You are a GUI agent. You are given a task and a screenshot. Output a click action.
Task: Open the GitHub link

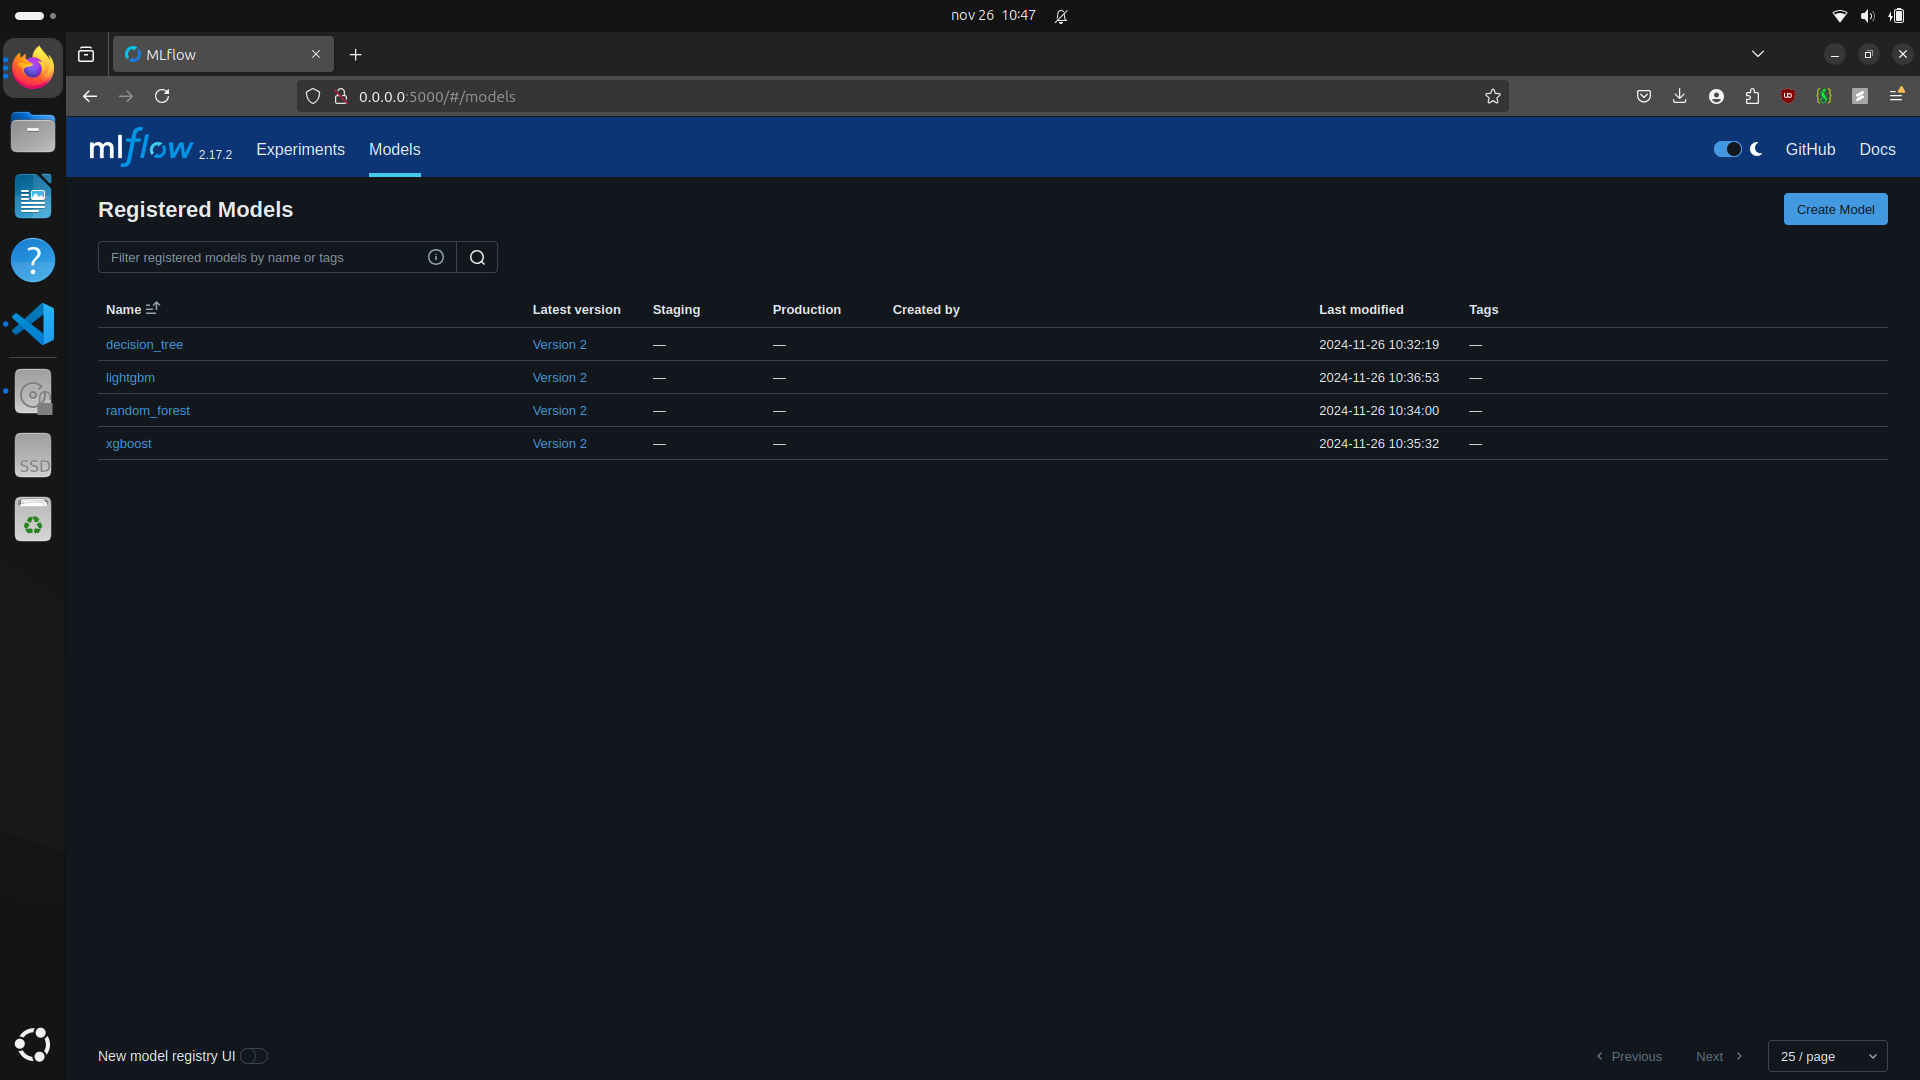(x=1810, y=149)
